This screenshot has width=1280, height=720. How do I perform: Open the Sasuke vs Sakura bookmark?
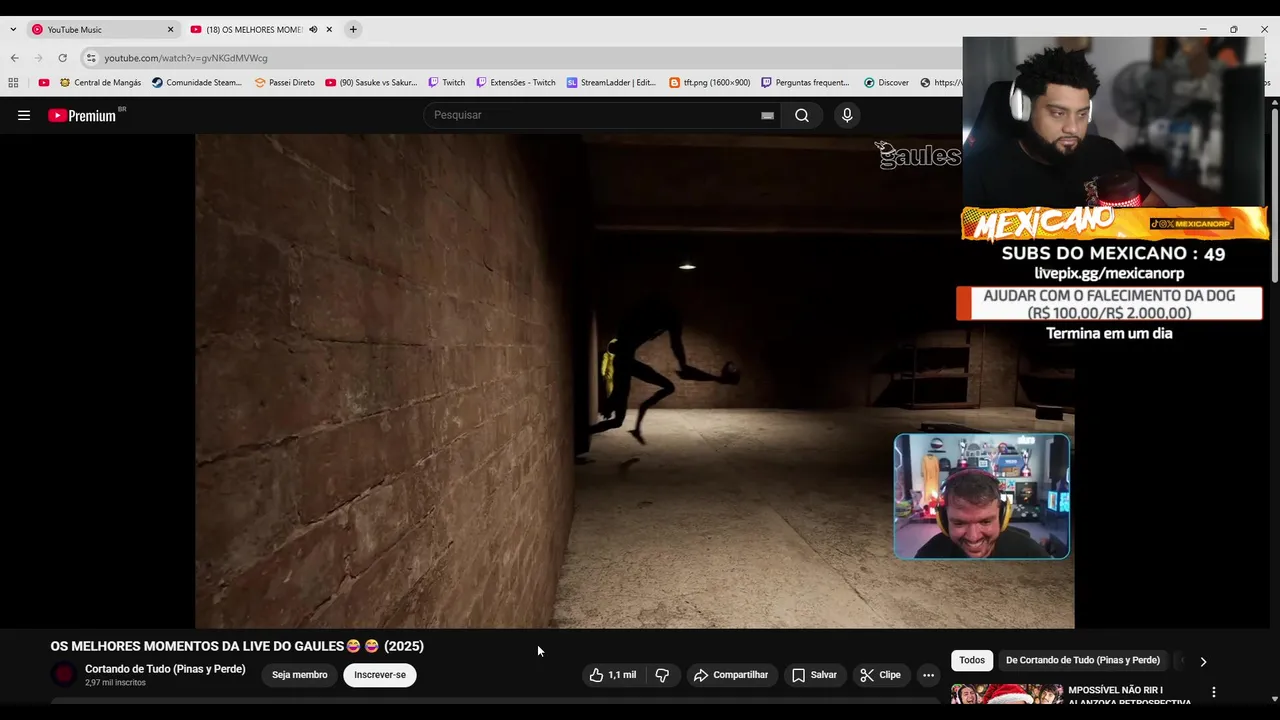371,83
